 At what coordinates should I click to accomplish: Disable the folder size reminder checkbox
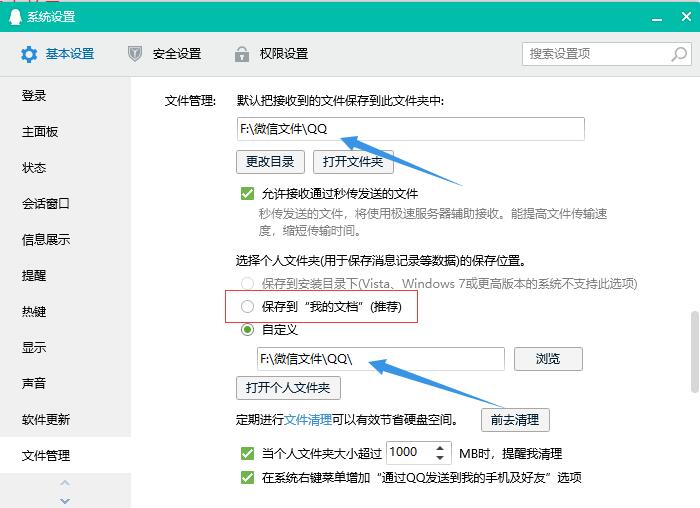(x=247, y=454)
